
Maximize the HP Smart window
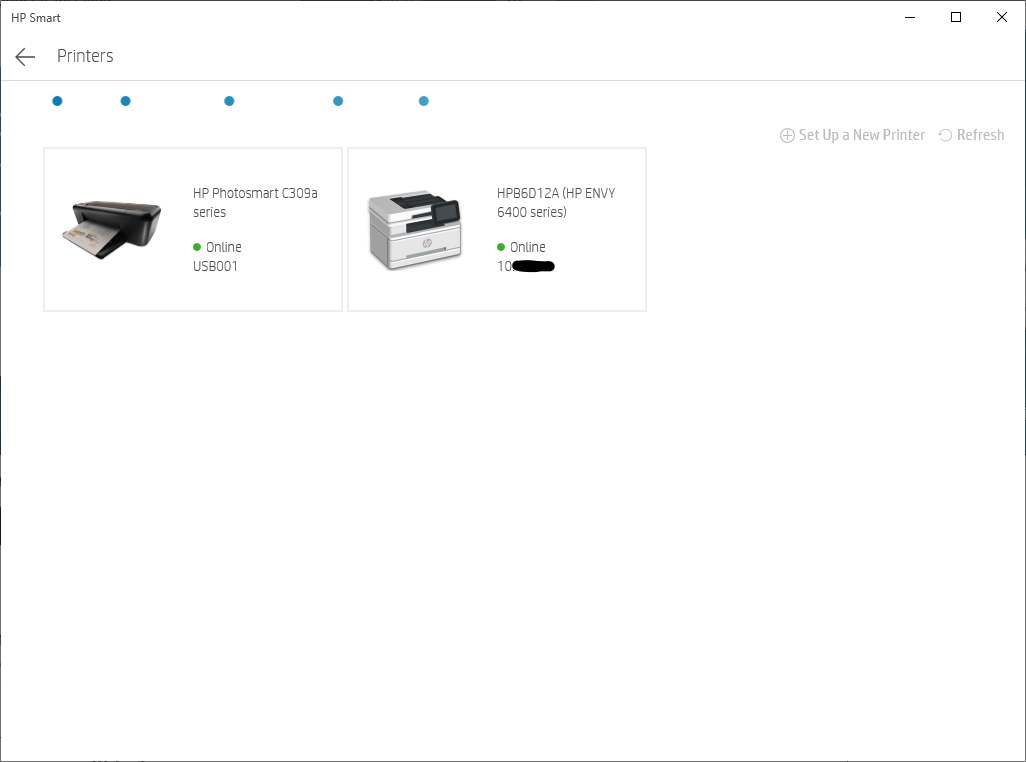(956, 18)
